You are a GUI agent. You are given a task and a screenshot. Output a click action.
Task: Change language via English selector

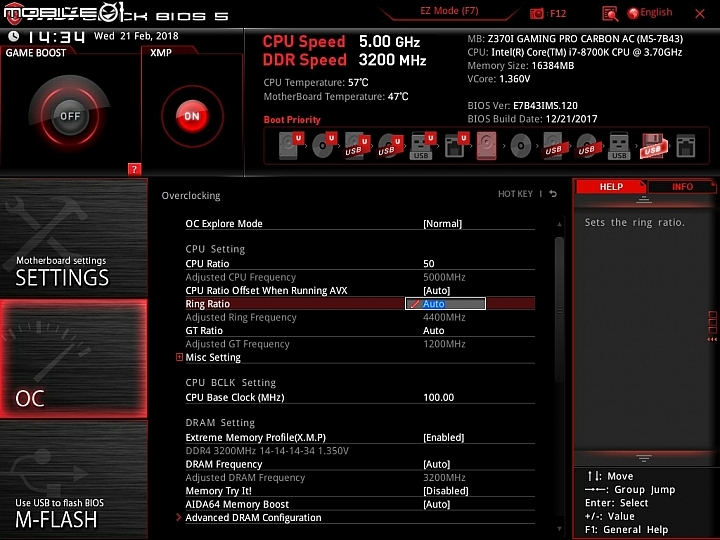pyautogui.click(x=656, y=12)
